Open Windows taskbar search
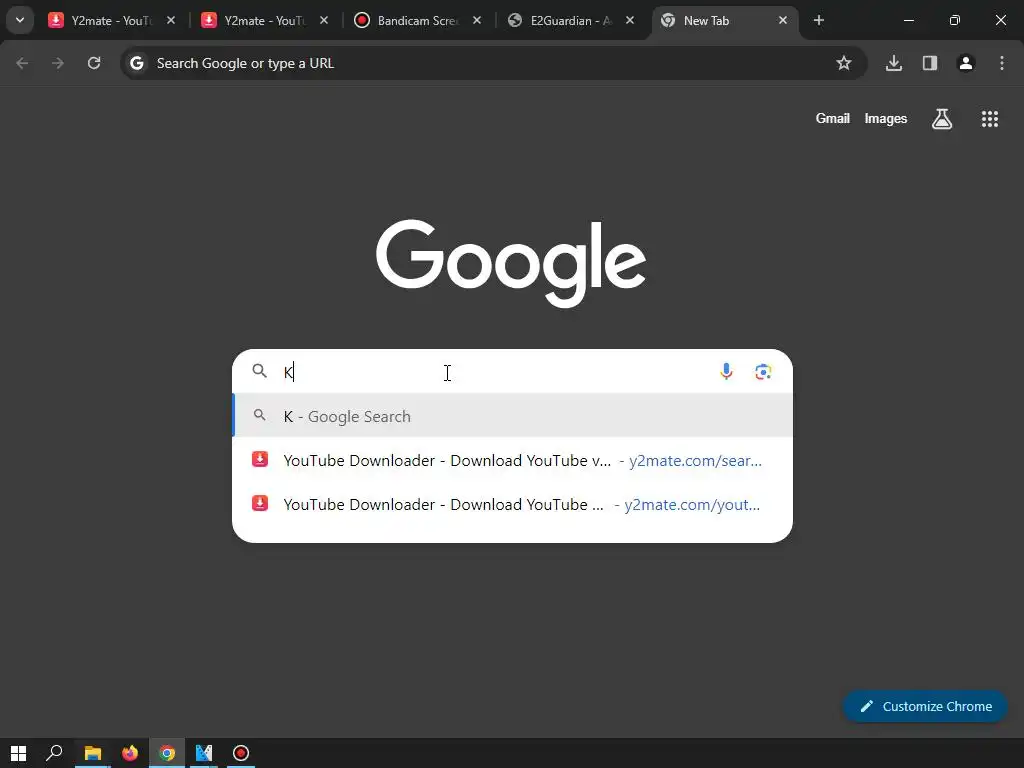 (x=54, y=753)
